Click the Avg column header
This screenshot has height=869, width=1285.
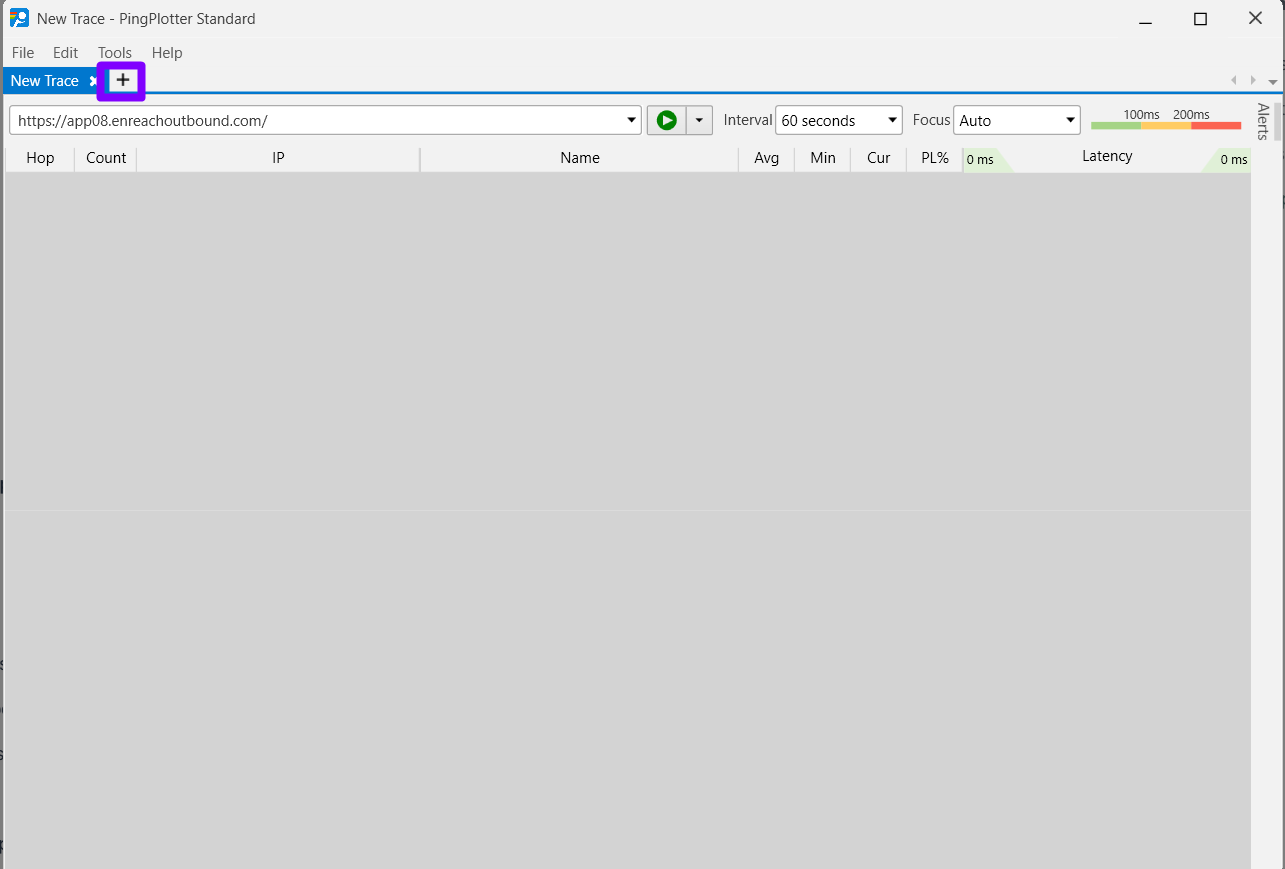click(x=767, y=158)
